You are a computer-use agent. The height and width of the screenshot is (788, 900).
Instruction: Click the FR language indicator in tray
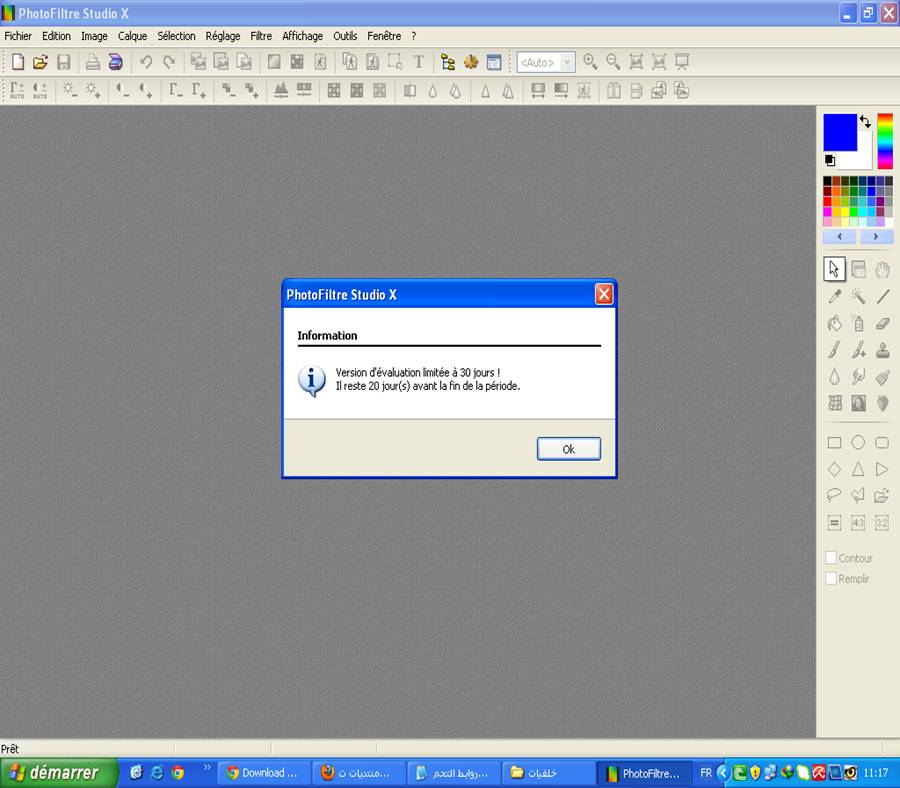click(706, 773)
